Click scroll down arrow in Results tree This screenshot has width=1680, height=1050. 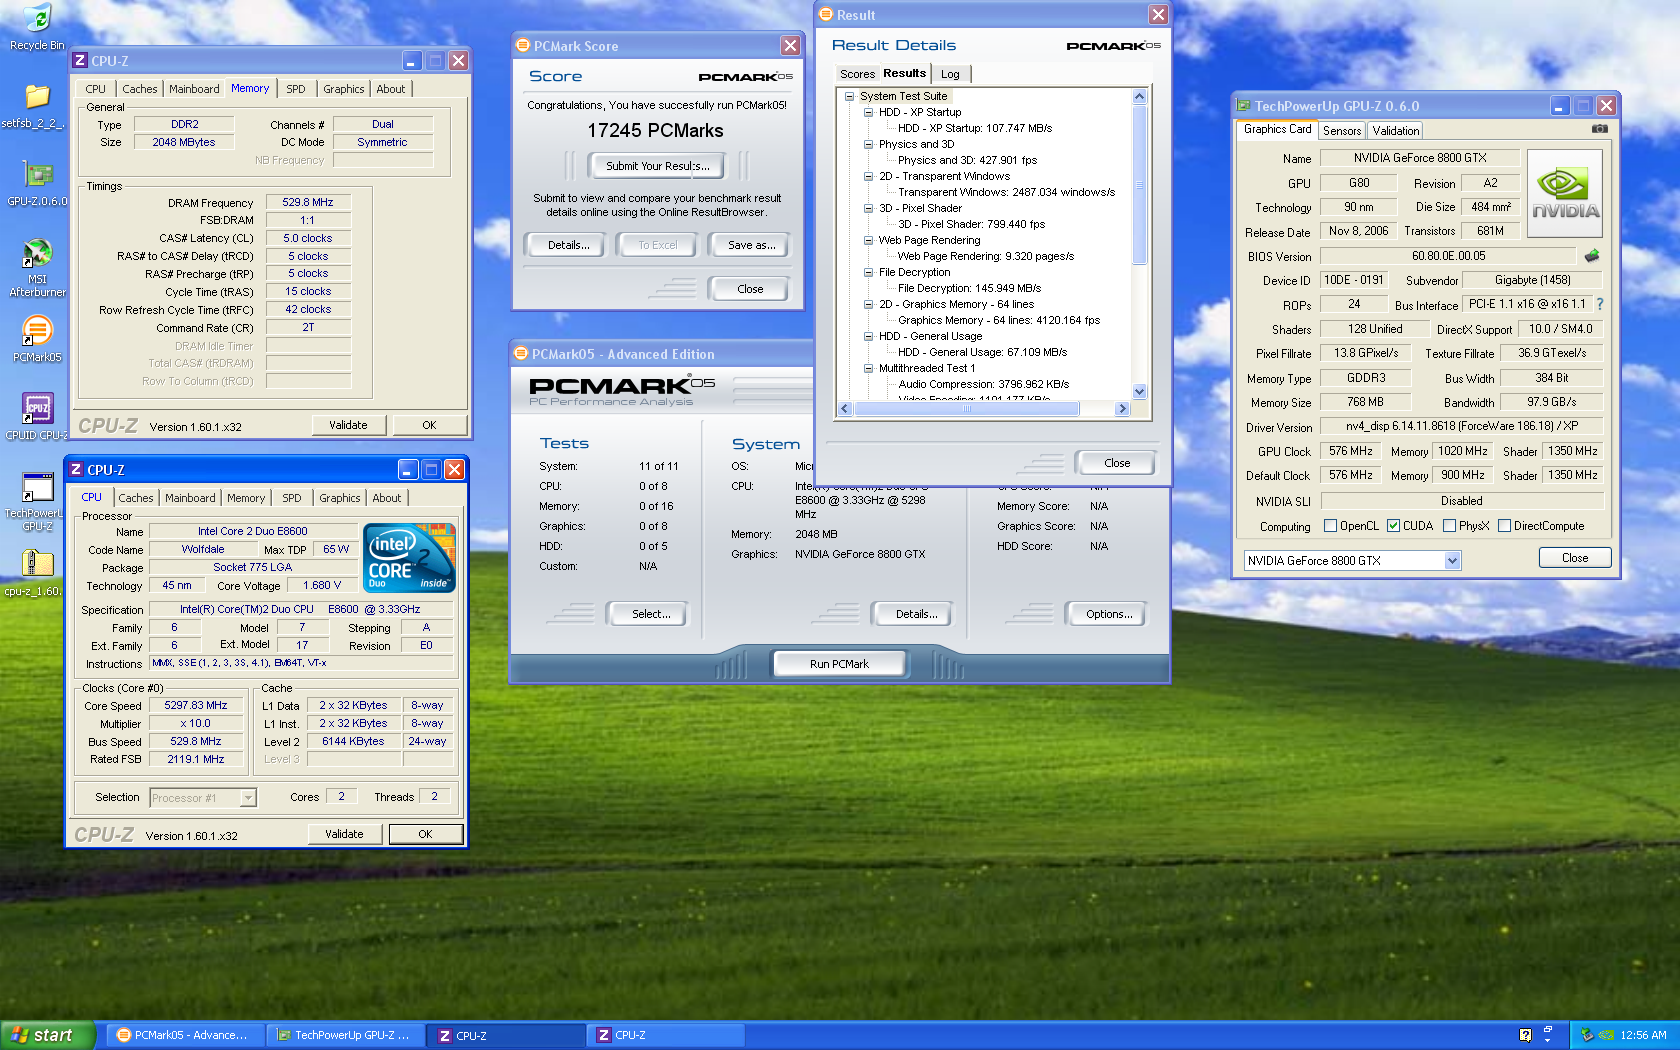[x=1140, y=392]
